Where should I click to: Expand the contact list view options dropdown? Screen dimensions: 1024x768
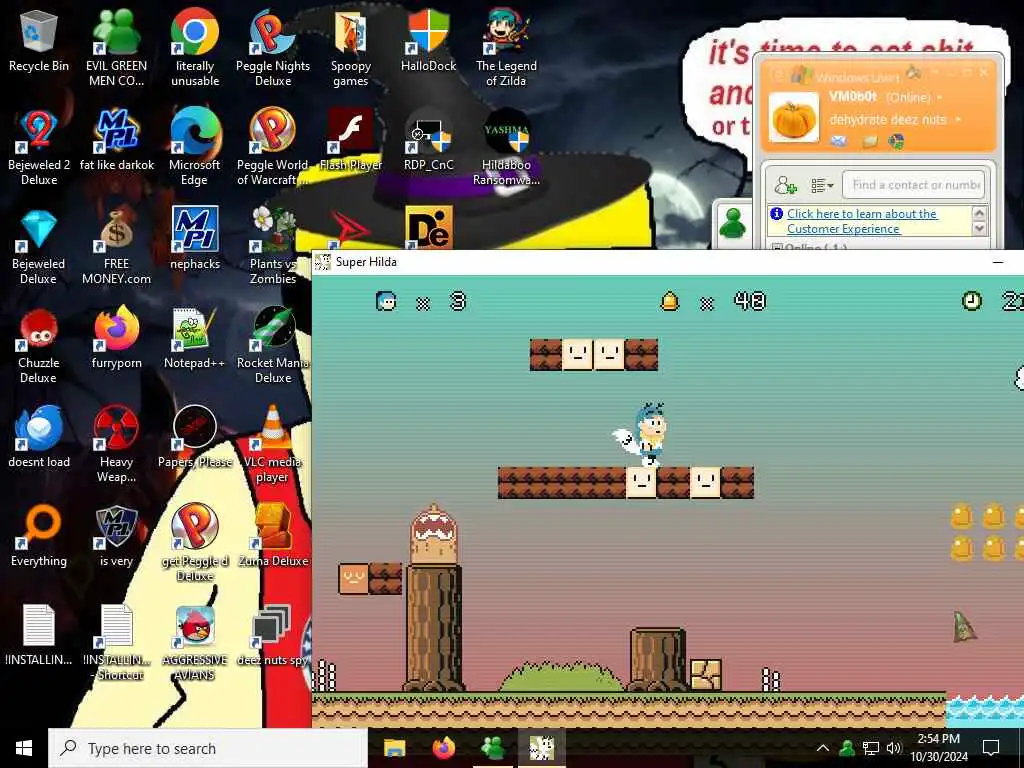coord(822,186)
